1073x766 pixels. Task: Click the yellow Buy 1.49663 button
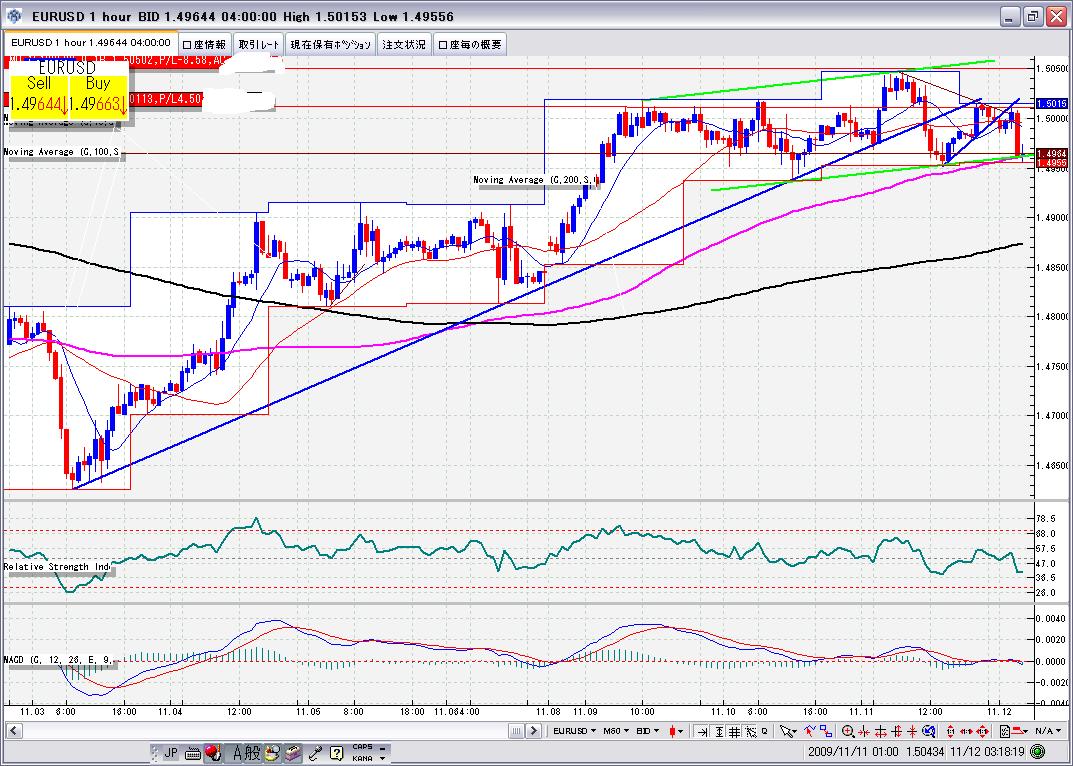coord(98,95)
